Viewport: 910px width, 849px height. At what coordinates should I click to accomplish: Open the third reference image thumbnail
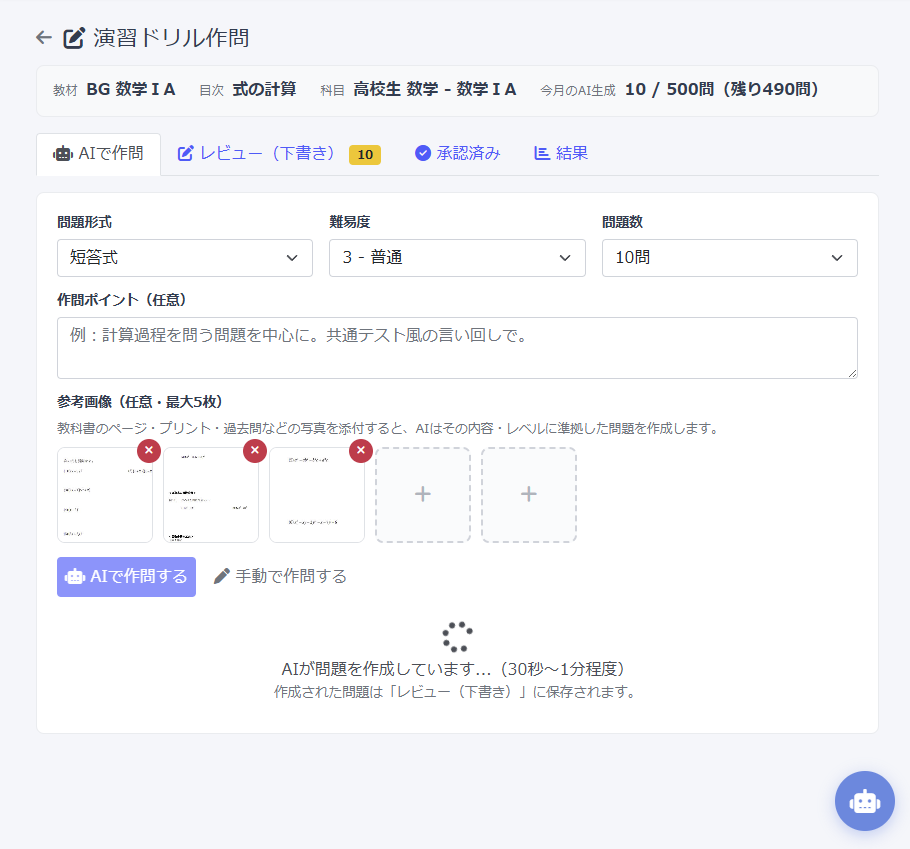click(x=317, y=494)
